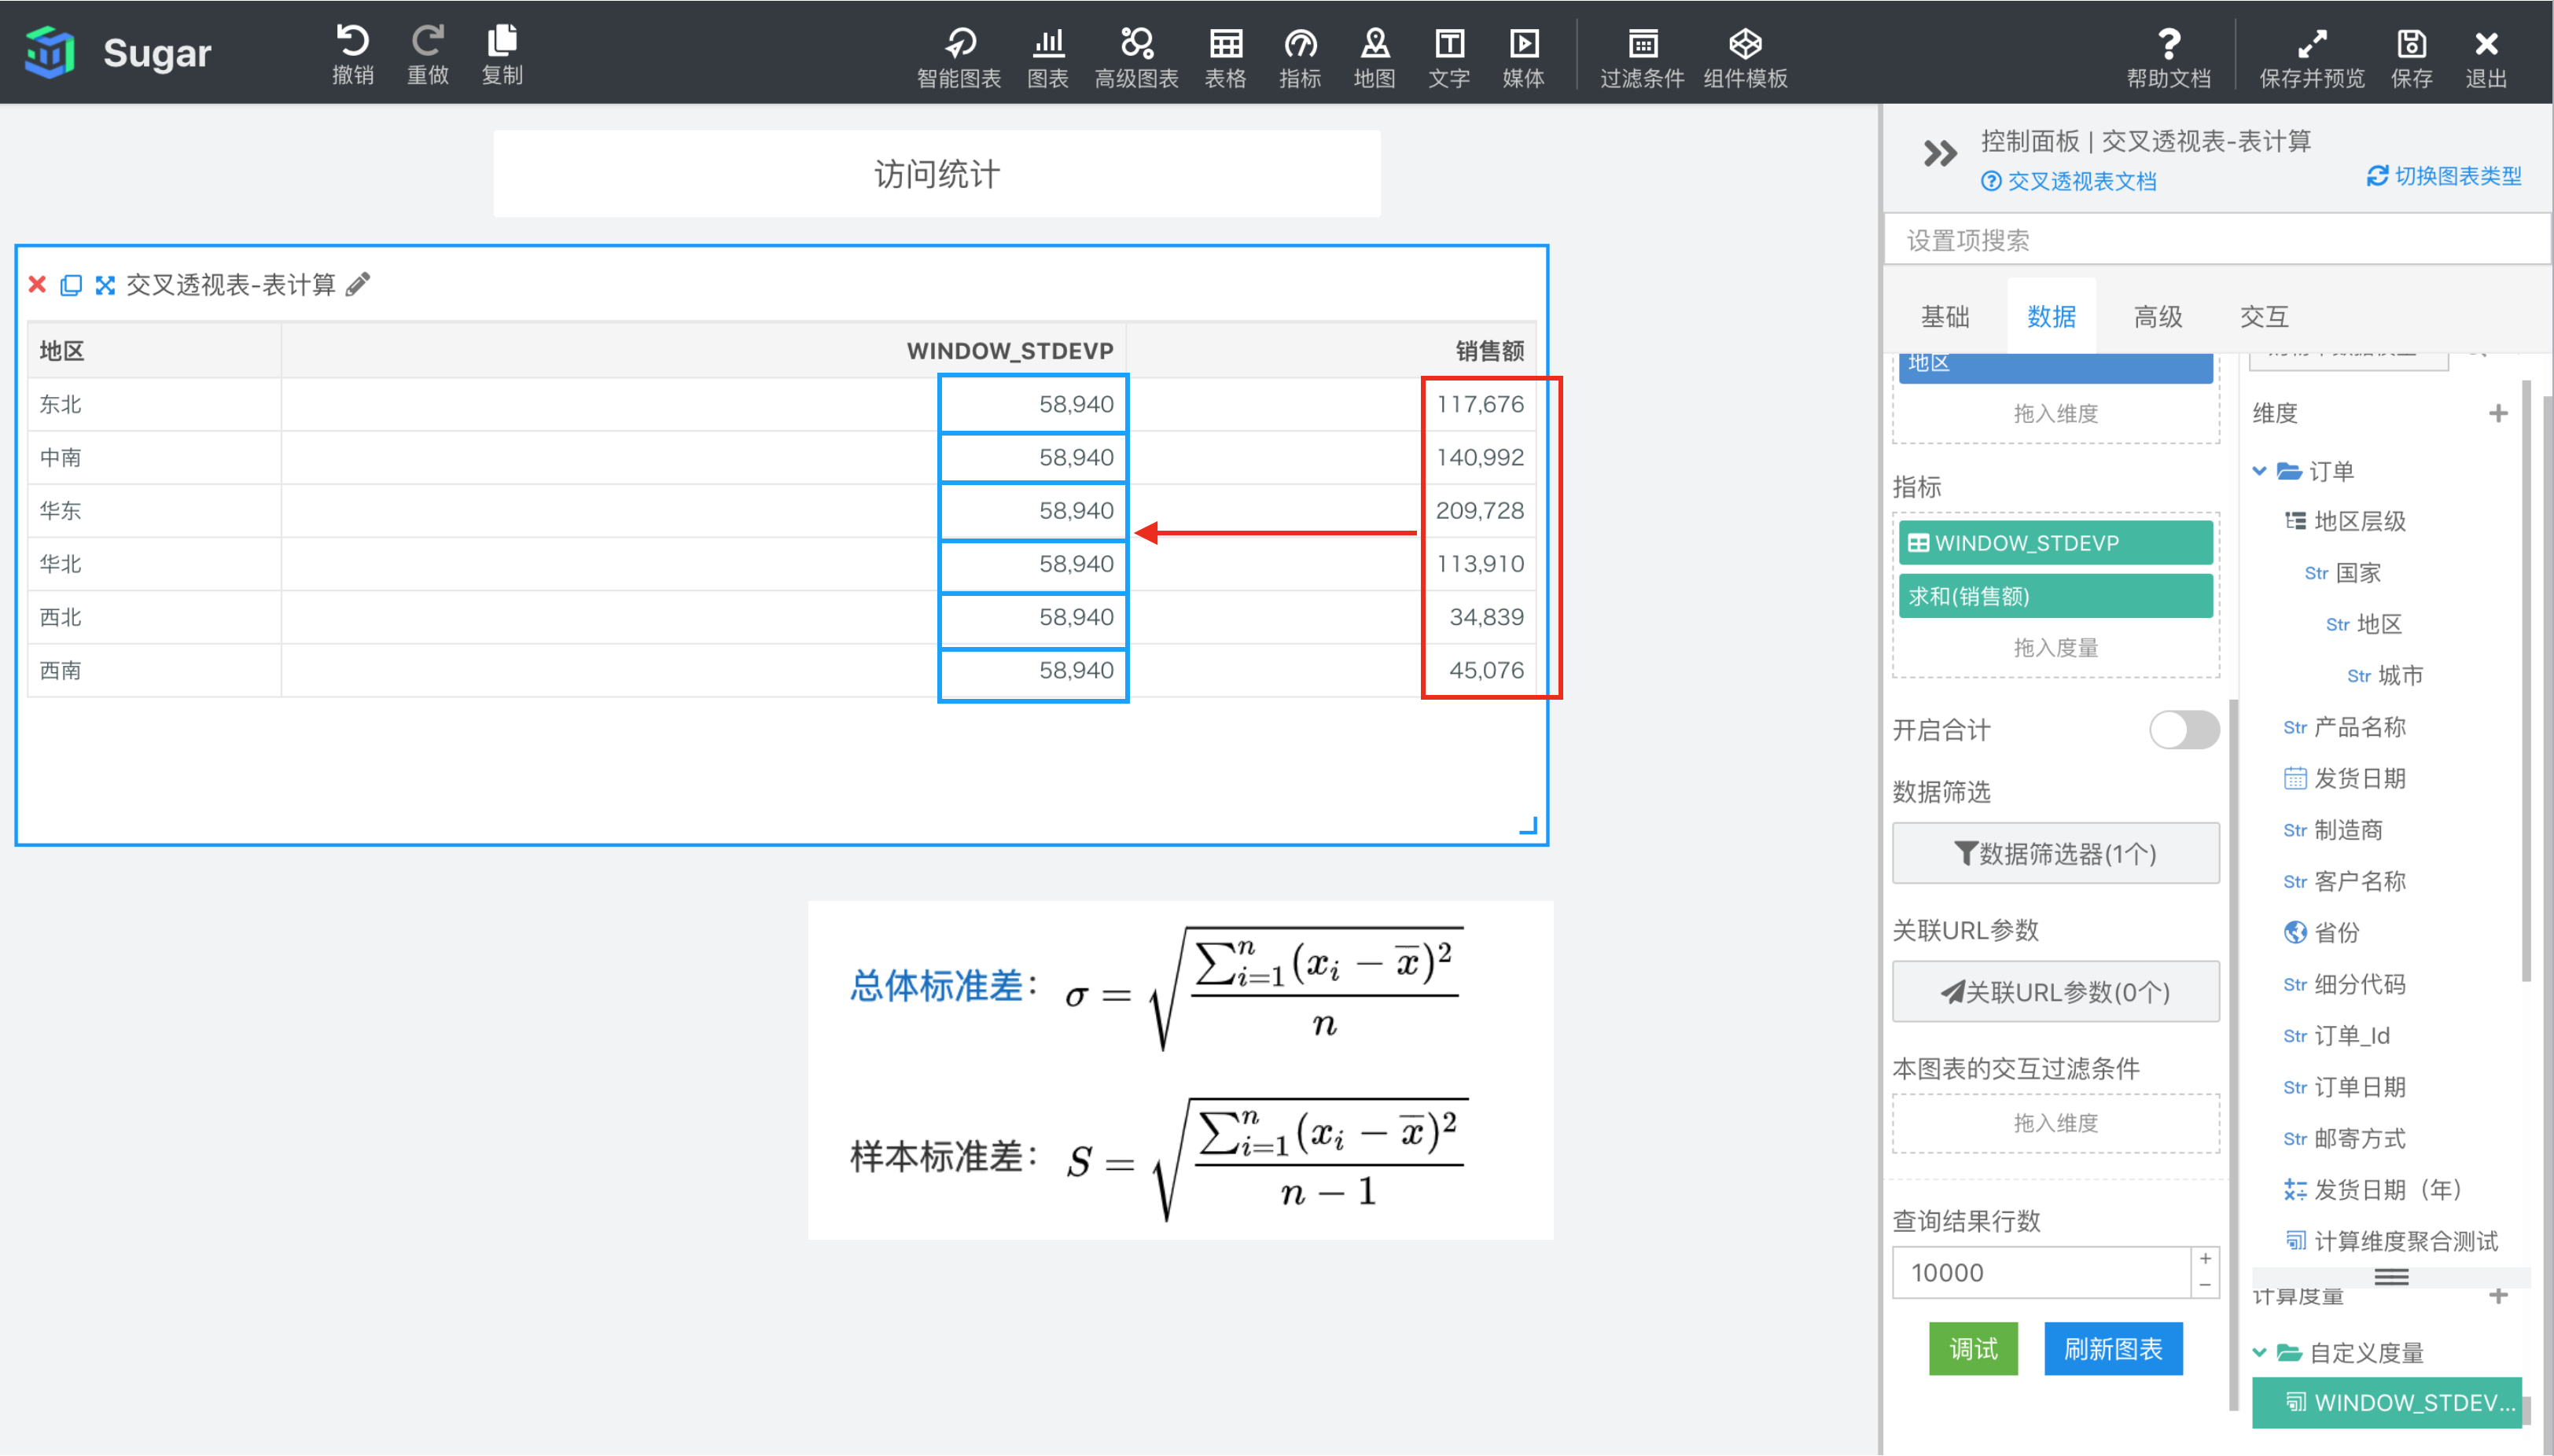Click the 城市 dimension field
Image resolution: width=2554 pixels, height=1456 pixels.
pyautogui.click(x=2386, y=676)
